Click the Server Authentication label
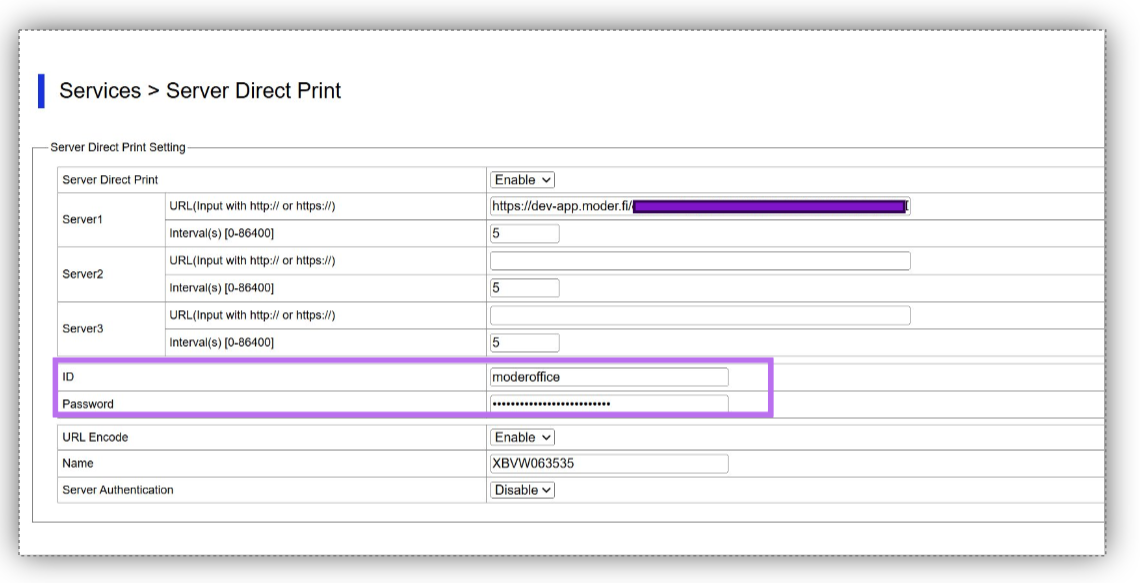 [x=118, y=490]
